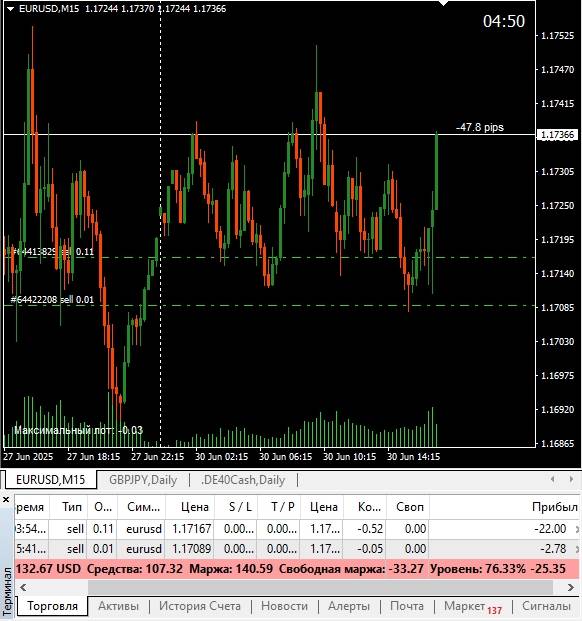The height and width of the screenshot is (621, 582).
Task: Sort trades by Тип column header
Action: coord(72,507)
